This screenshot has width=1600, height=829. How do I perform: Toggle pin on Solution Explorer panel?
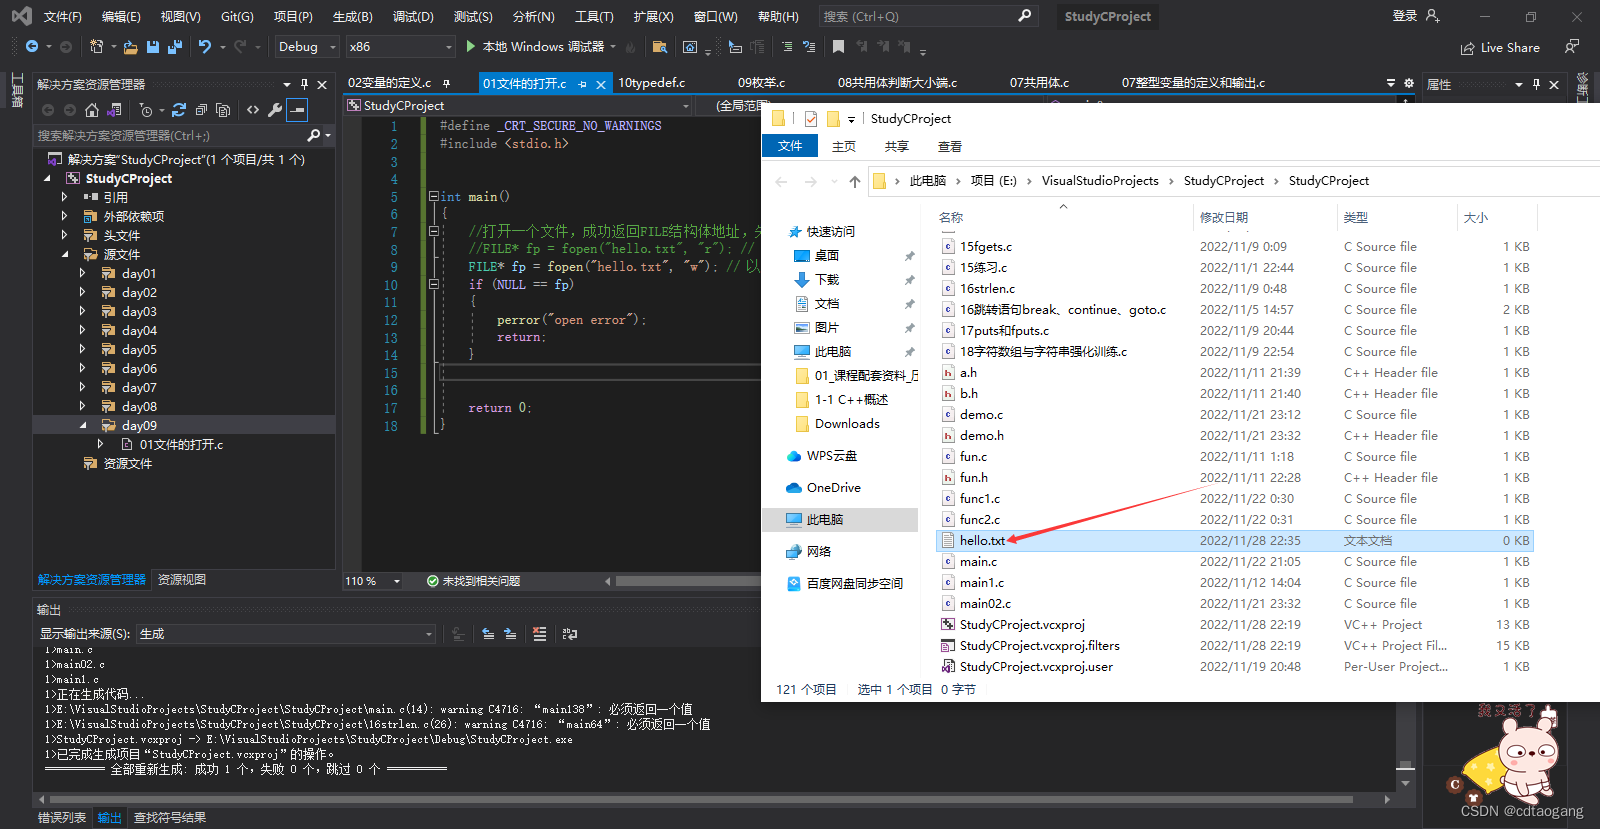305,84
